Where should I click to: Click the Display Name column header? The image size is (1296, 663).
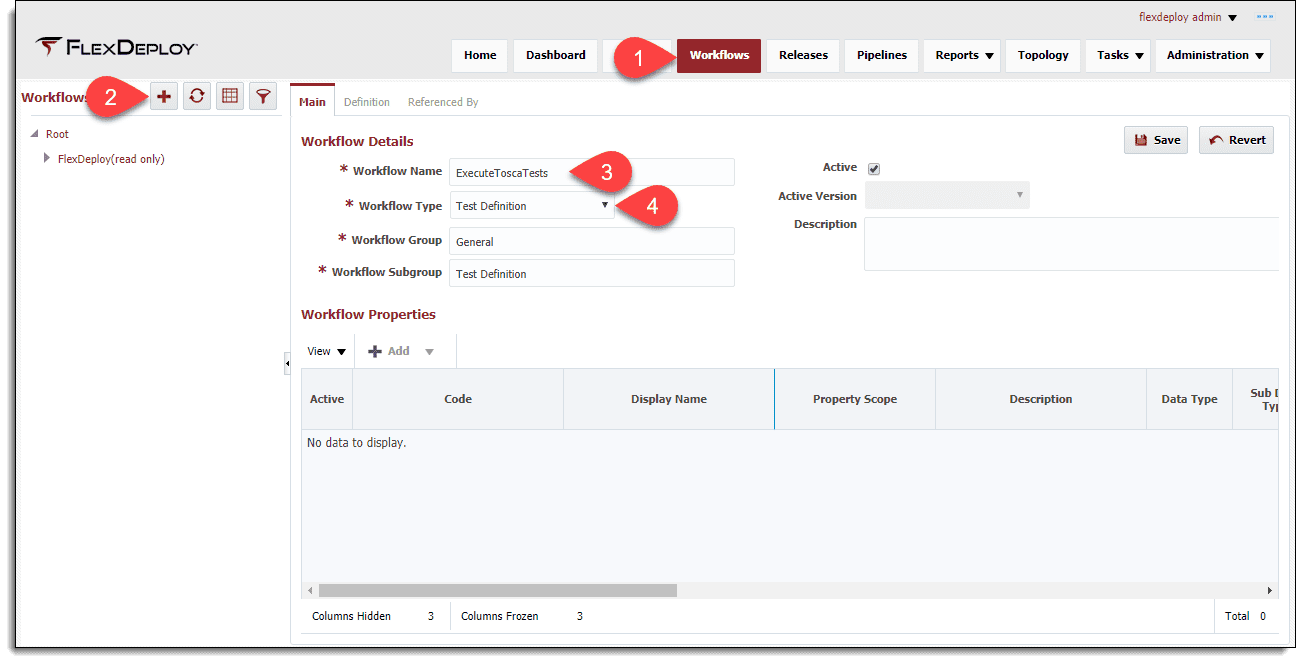point(669,399)
